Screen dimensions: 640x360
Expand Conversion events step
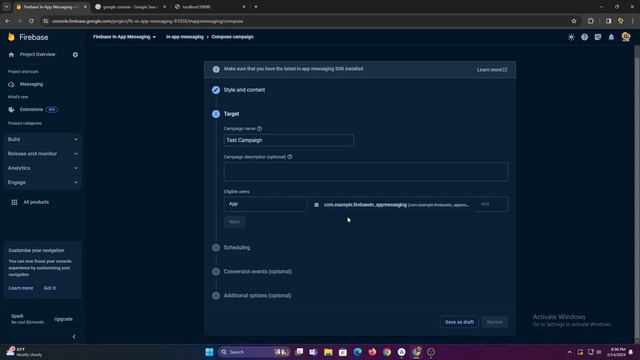click(x=258, y=271)
